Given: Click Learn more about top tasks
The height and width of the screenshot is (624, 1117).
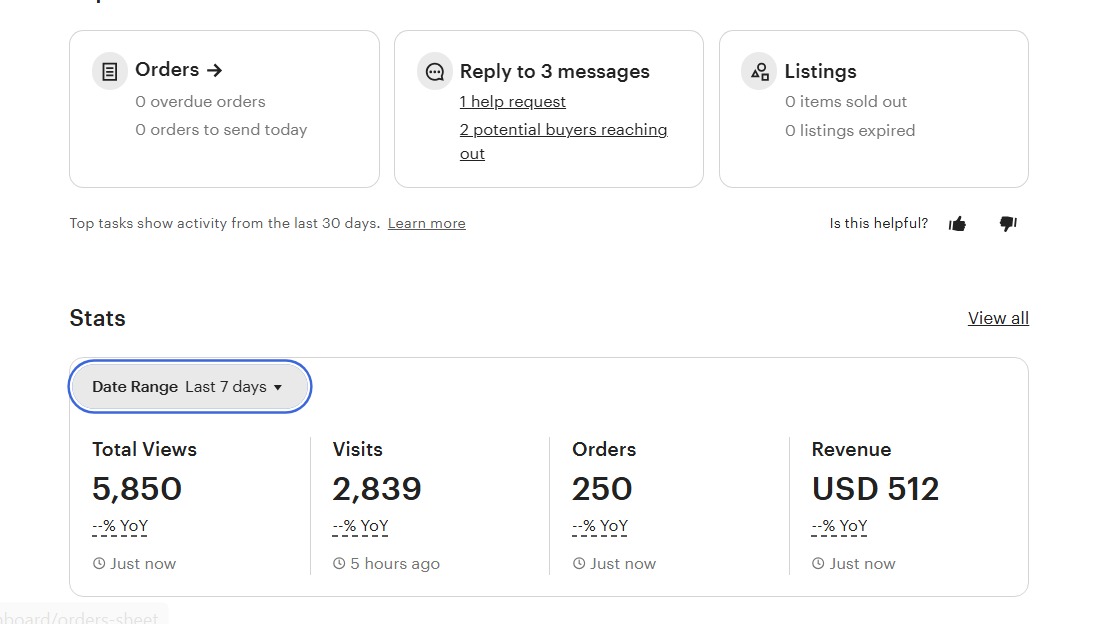Looking at the screenshot, I should (x=426, y=223).
